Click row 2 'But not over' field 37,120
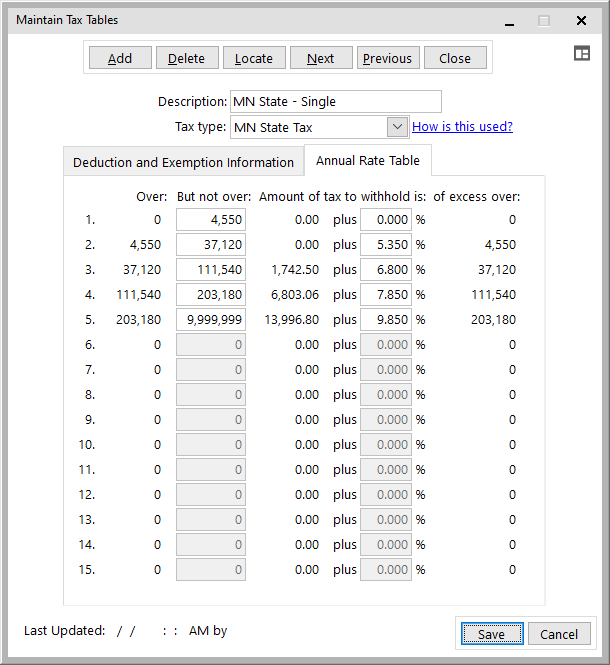The height and width of the screenshot is (665, 610). (x=211, y=245)
